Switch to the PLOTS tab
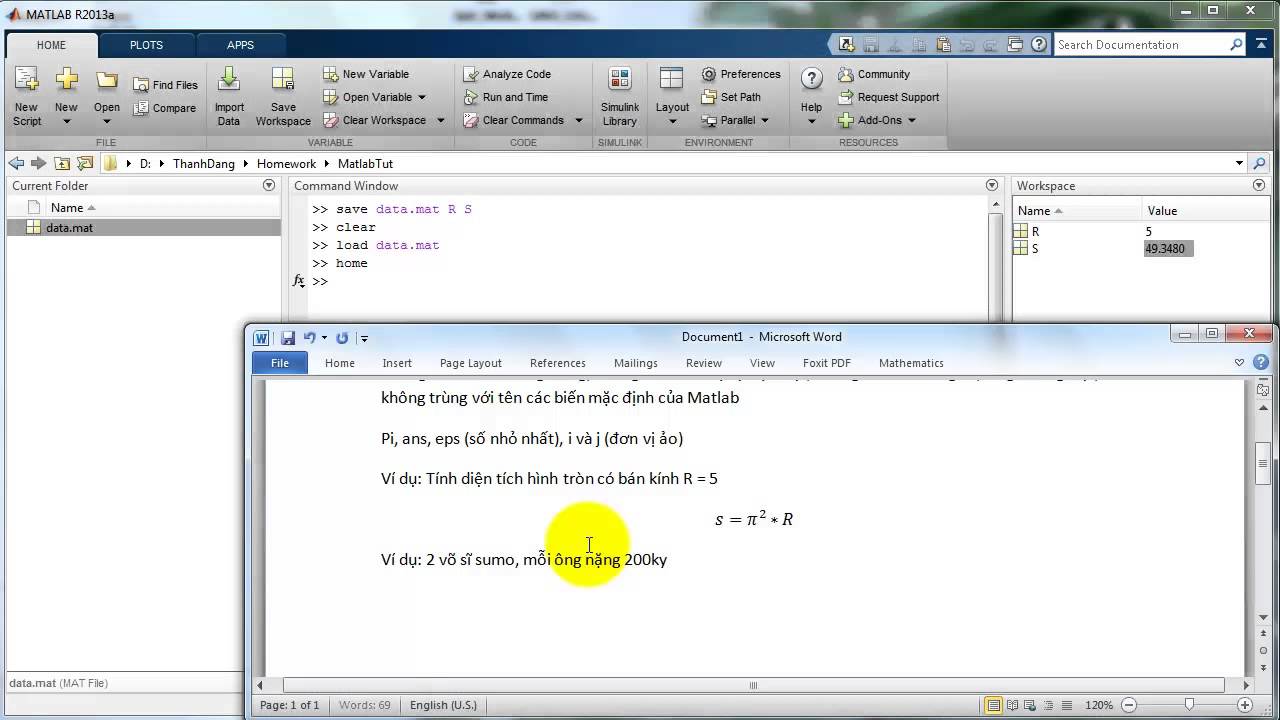The height and width of the screenshot is (720, 1280). coord(146,45)
